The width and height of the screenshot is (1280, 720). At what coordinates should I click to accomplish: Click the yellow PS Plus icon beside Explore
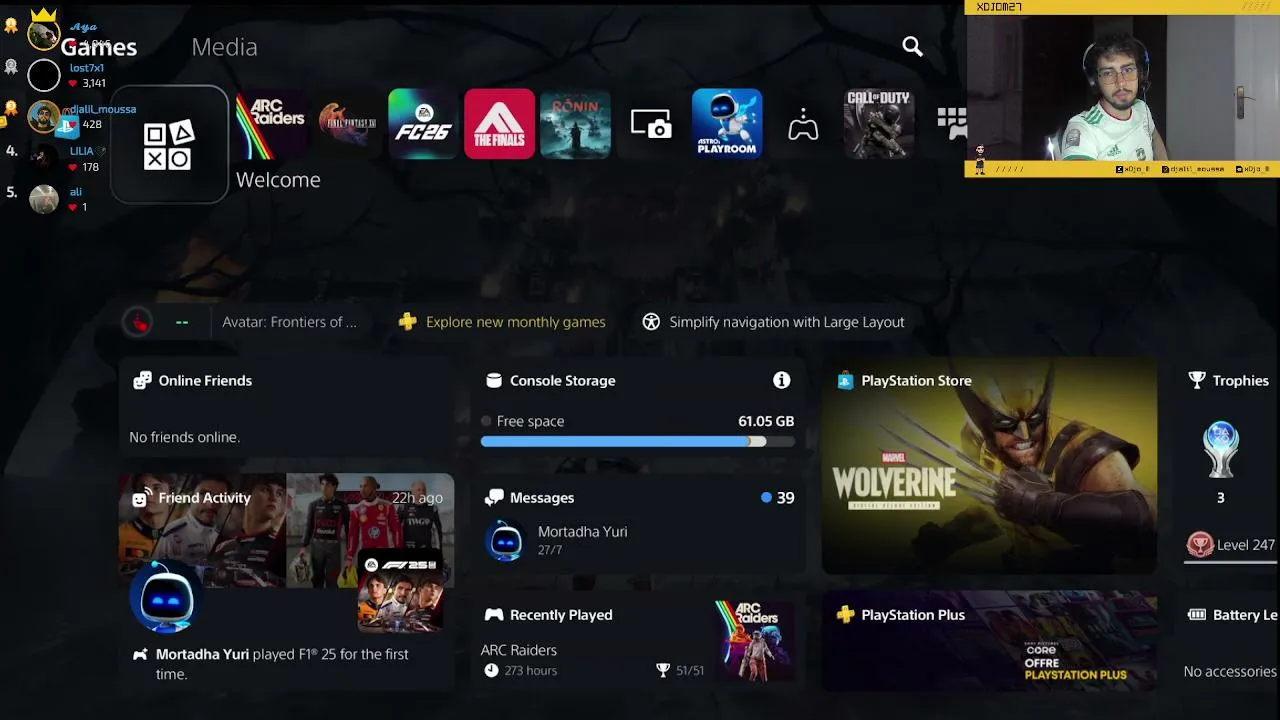[x=407, y=322]
